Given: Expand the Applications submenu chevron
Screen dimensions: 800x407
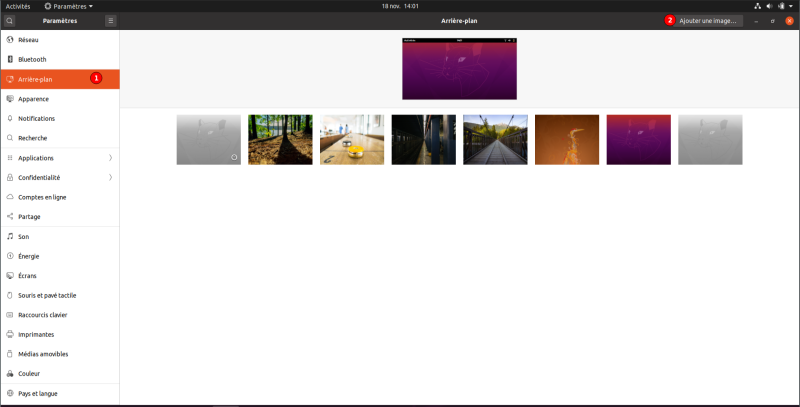Looking at the screenshot, I should (110, 158).
